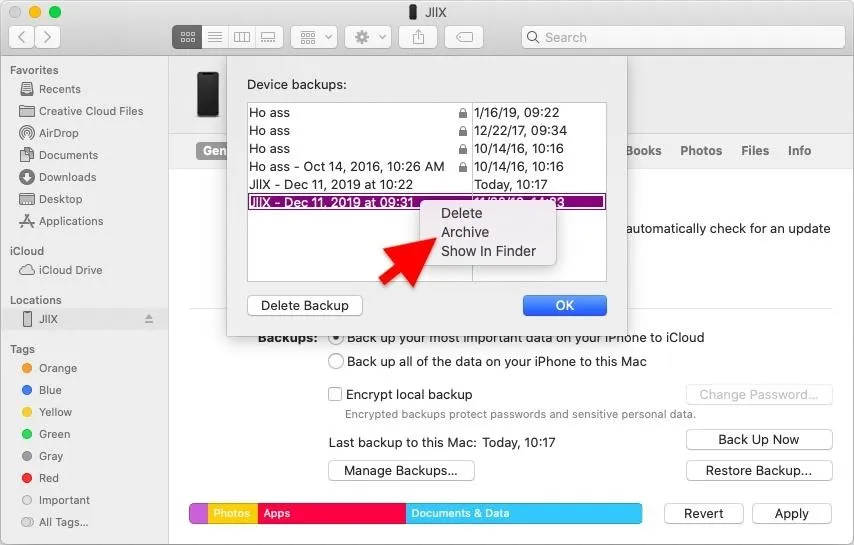854x545 pixels.
Task: Select backup Ho ass - Oct 14, 2016, 10:26 AM
Action: [x=426, y=167]
